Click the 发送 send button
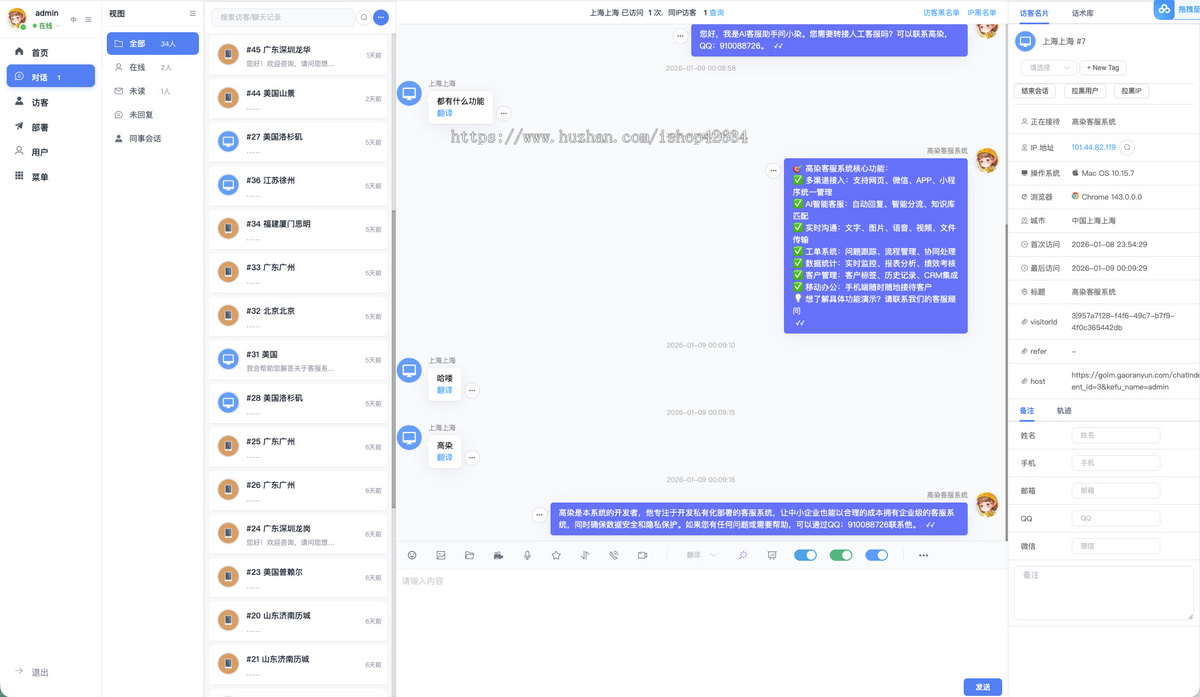The height and width of the screenshot is (697, 1200). [x=983, y=687]
